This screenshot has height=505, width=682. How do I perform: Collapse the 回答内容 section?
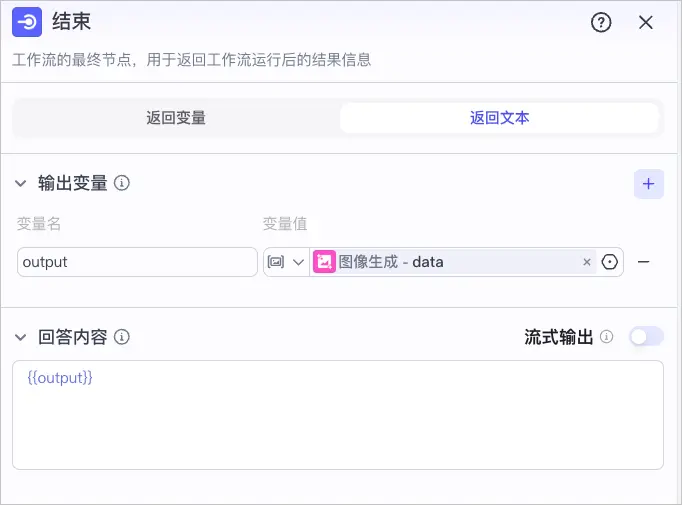[x=20, y=337]
